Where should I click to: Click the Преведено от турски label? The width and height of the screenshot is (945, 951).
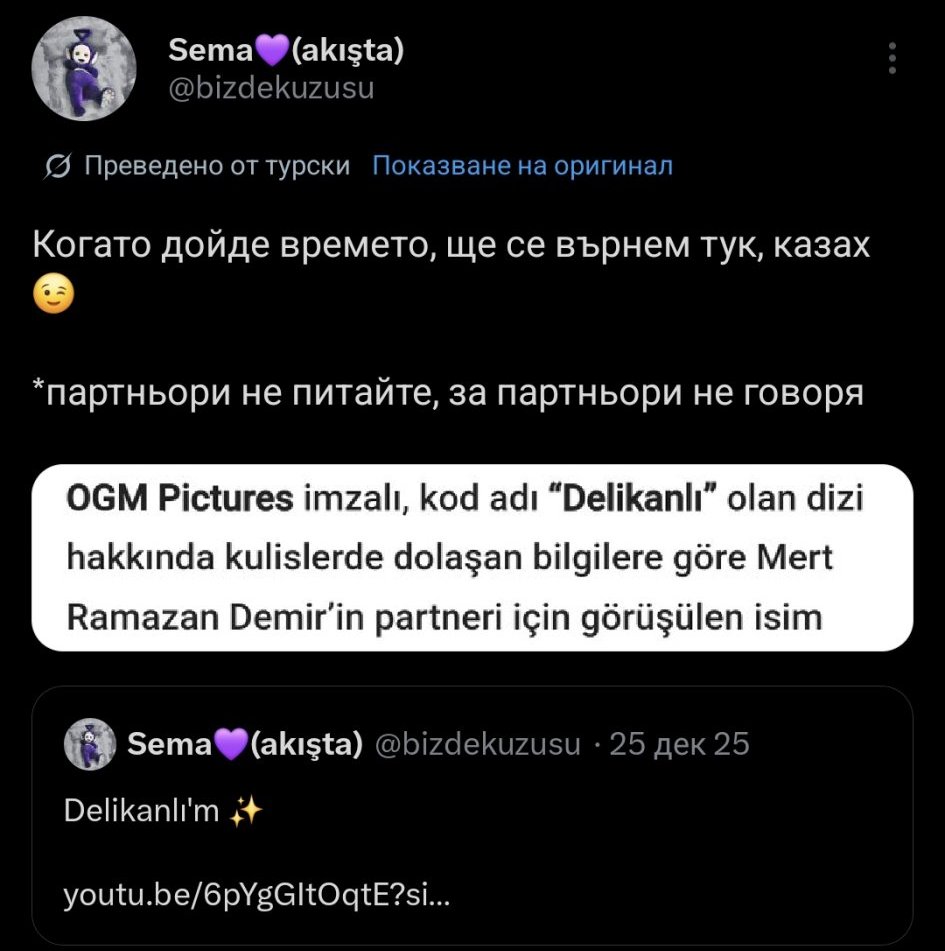click(216, 166)
